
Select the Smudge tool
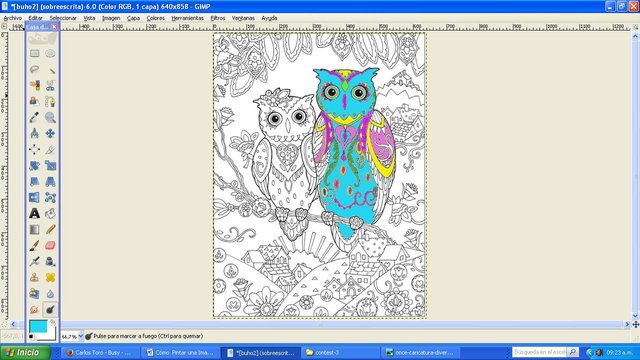[x=34, y=309]
